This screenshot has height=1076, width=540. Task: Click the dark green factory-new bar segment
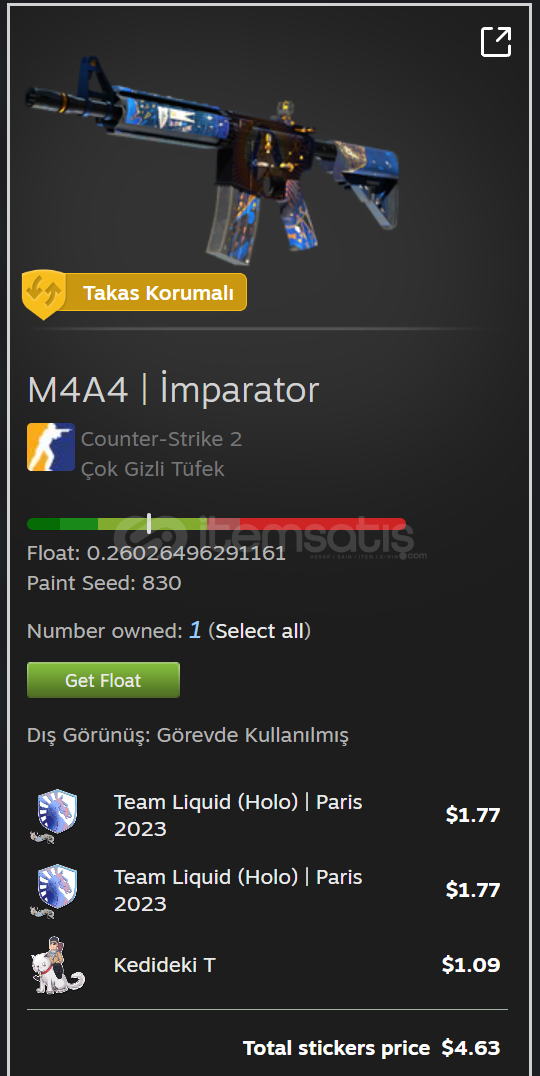tap(43, 524)
